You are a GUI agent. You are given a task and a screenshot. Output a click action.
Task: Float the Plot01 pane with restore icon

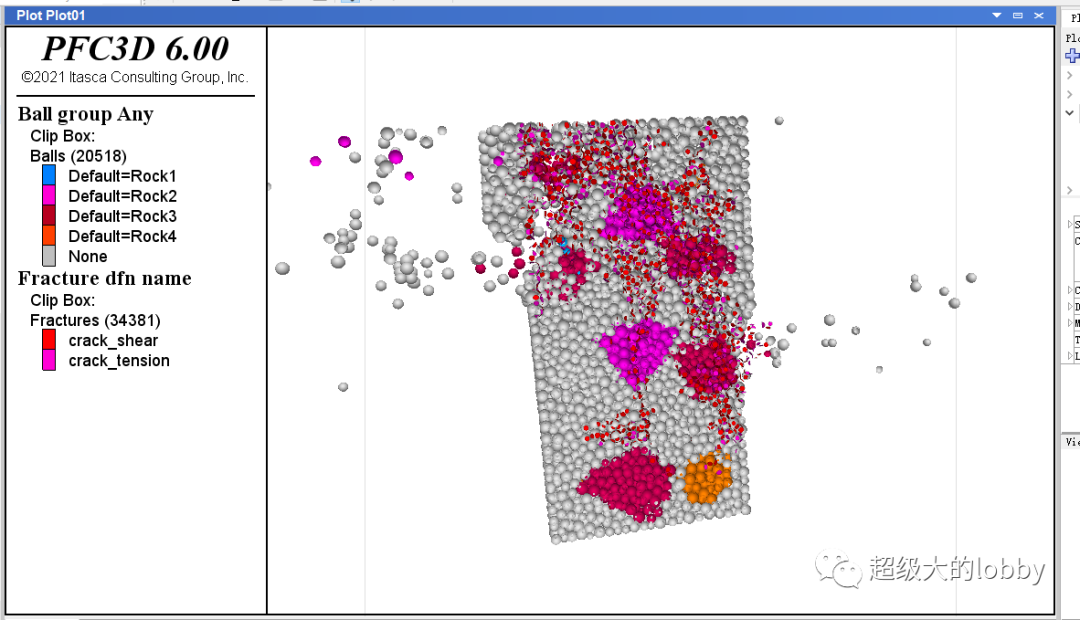click(1017, 15)
